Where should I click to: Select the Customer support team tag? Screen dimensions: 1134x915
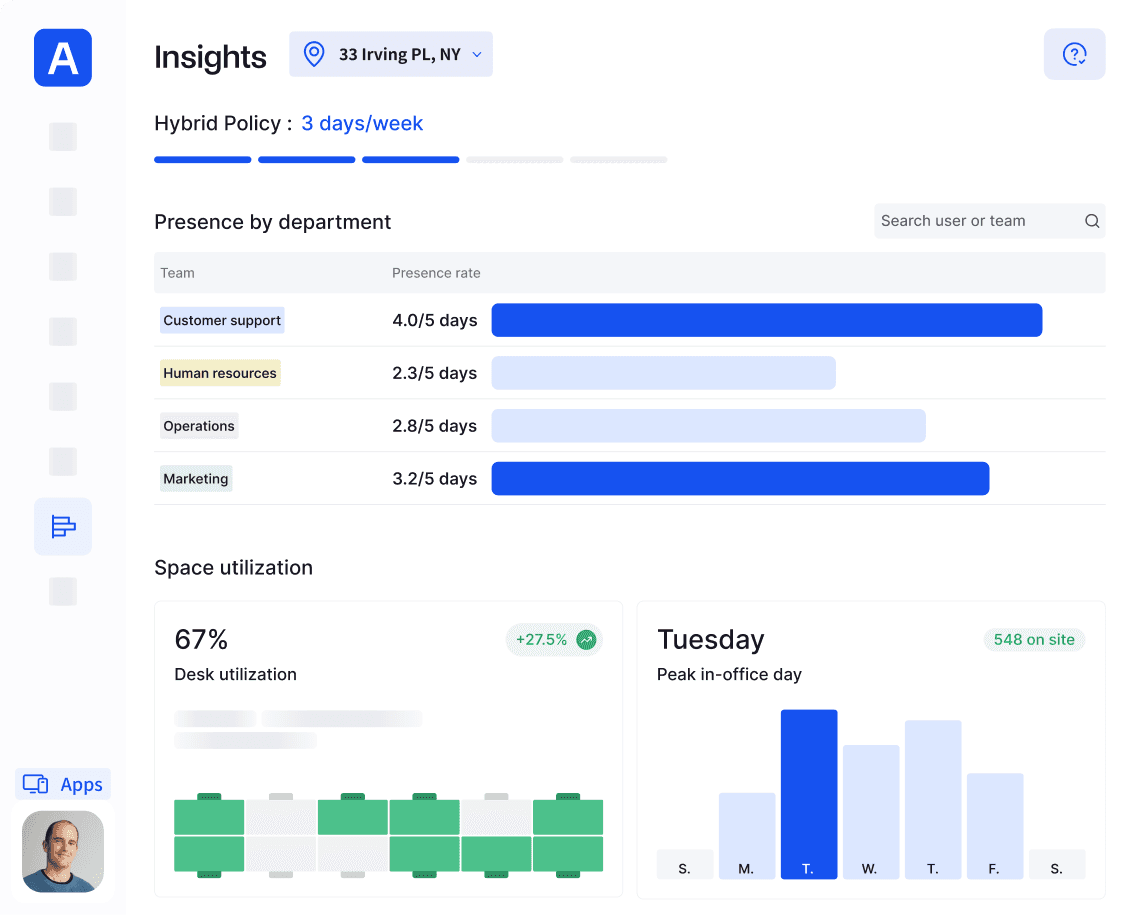(x=222, y=320)
